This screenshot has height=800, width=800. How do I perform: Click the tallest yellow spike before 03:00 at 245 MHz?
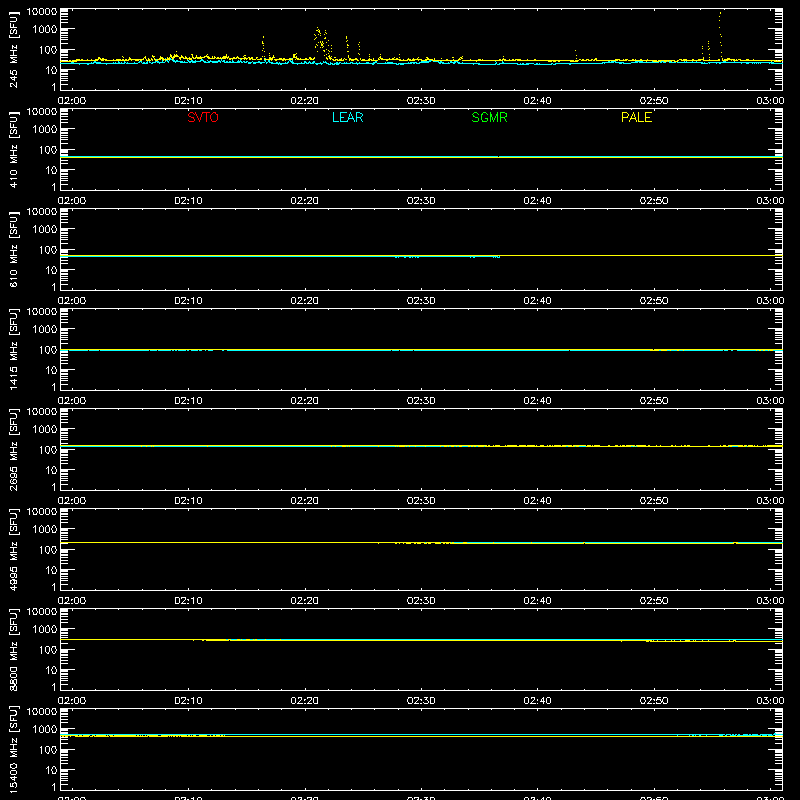720,36
